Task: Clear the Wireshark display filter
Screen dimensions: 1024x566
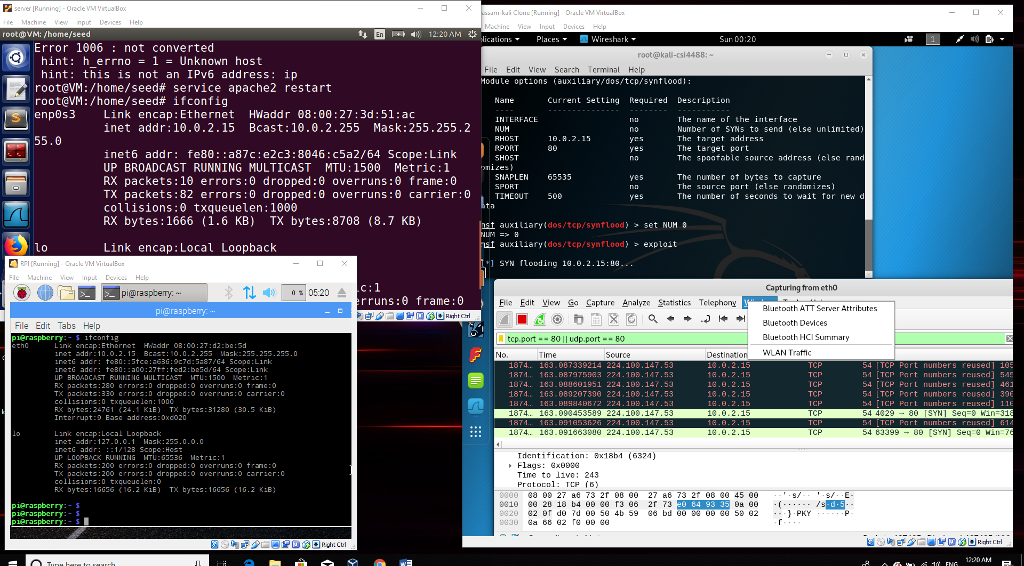Action: click(1008, 339)
